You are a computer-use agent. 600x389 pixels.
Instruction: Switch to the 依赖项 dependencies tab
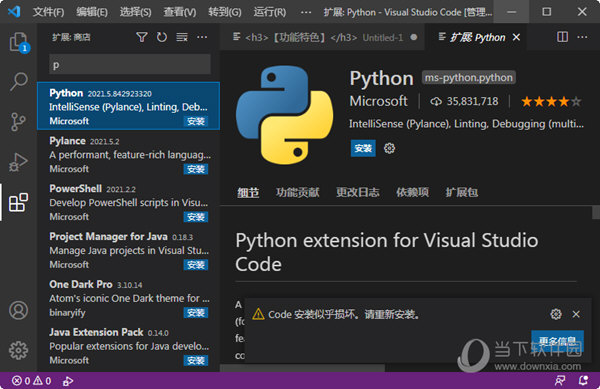tap(412, 192)
